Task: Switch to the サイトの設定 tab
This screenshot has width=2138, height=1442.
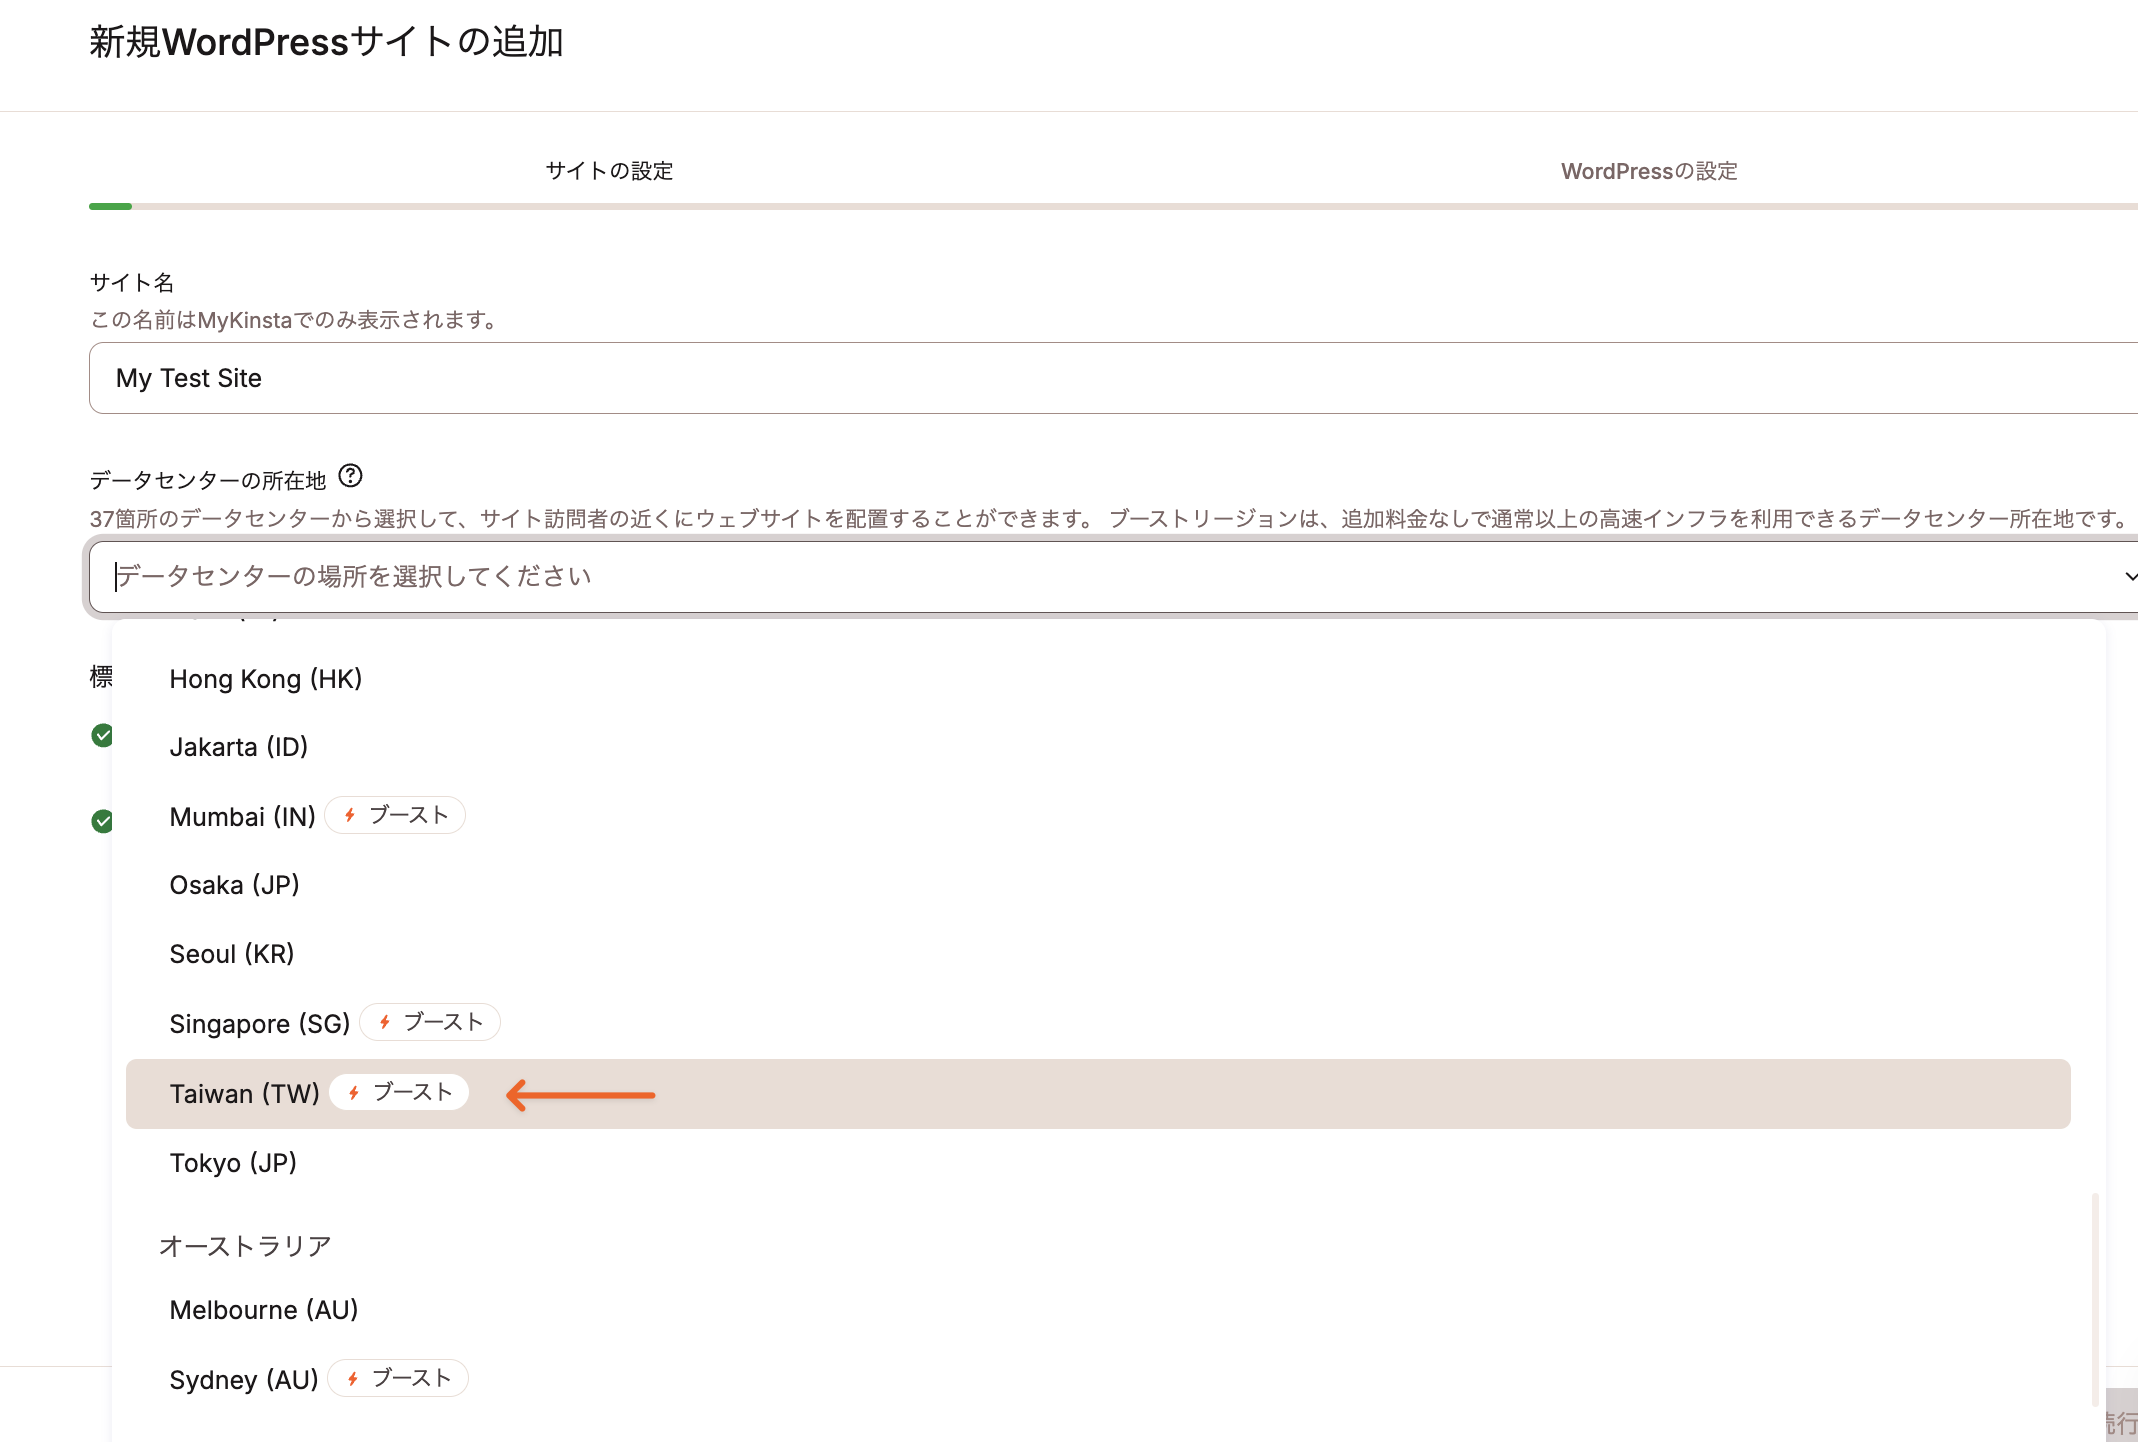Action: pyautogui.click(x=609, y=170)
